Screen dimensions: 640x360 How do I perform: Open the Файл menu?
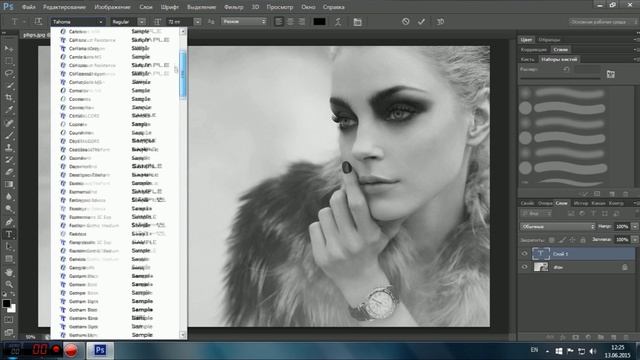[x=28, y=7]
